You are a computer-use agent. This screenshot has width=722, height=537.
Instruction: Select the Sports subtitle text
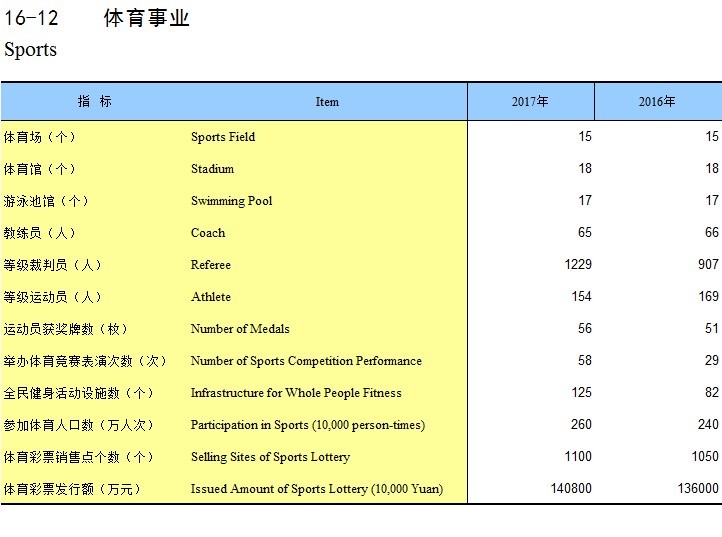pyautogui.click(x=31, y=50)
